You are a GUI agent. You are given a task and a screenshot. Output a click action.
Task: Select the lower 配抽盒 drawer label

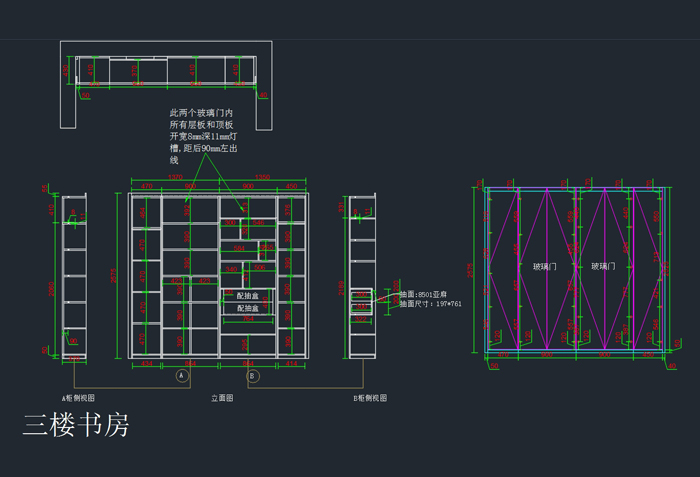coord(248,309)
